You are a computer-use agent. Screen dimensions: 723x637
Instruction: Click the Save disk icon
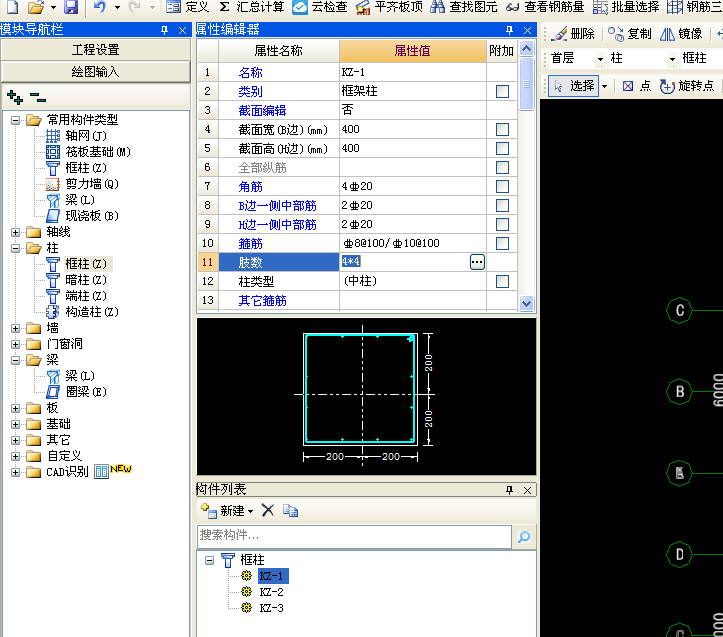coord(71,7)
